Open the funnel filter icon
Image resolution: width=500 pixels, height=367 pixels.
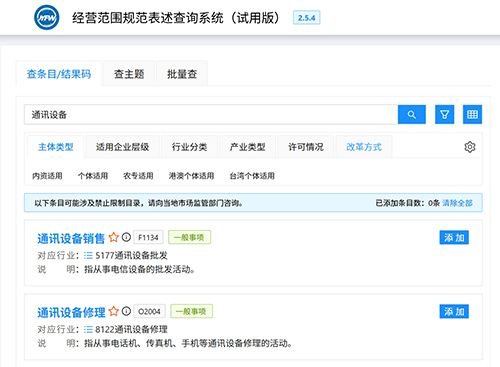click(444, 115)
